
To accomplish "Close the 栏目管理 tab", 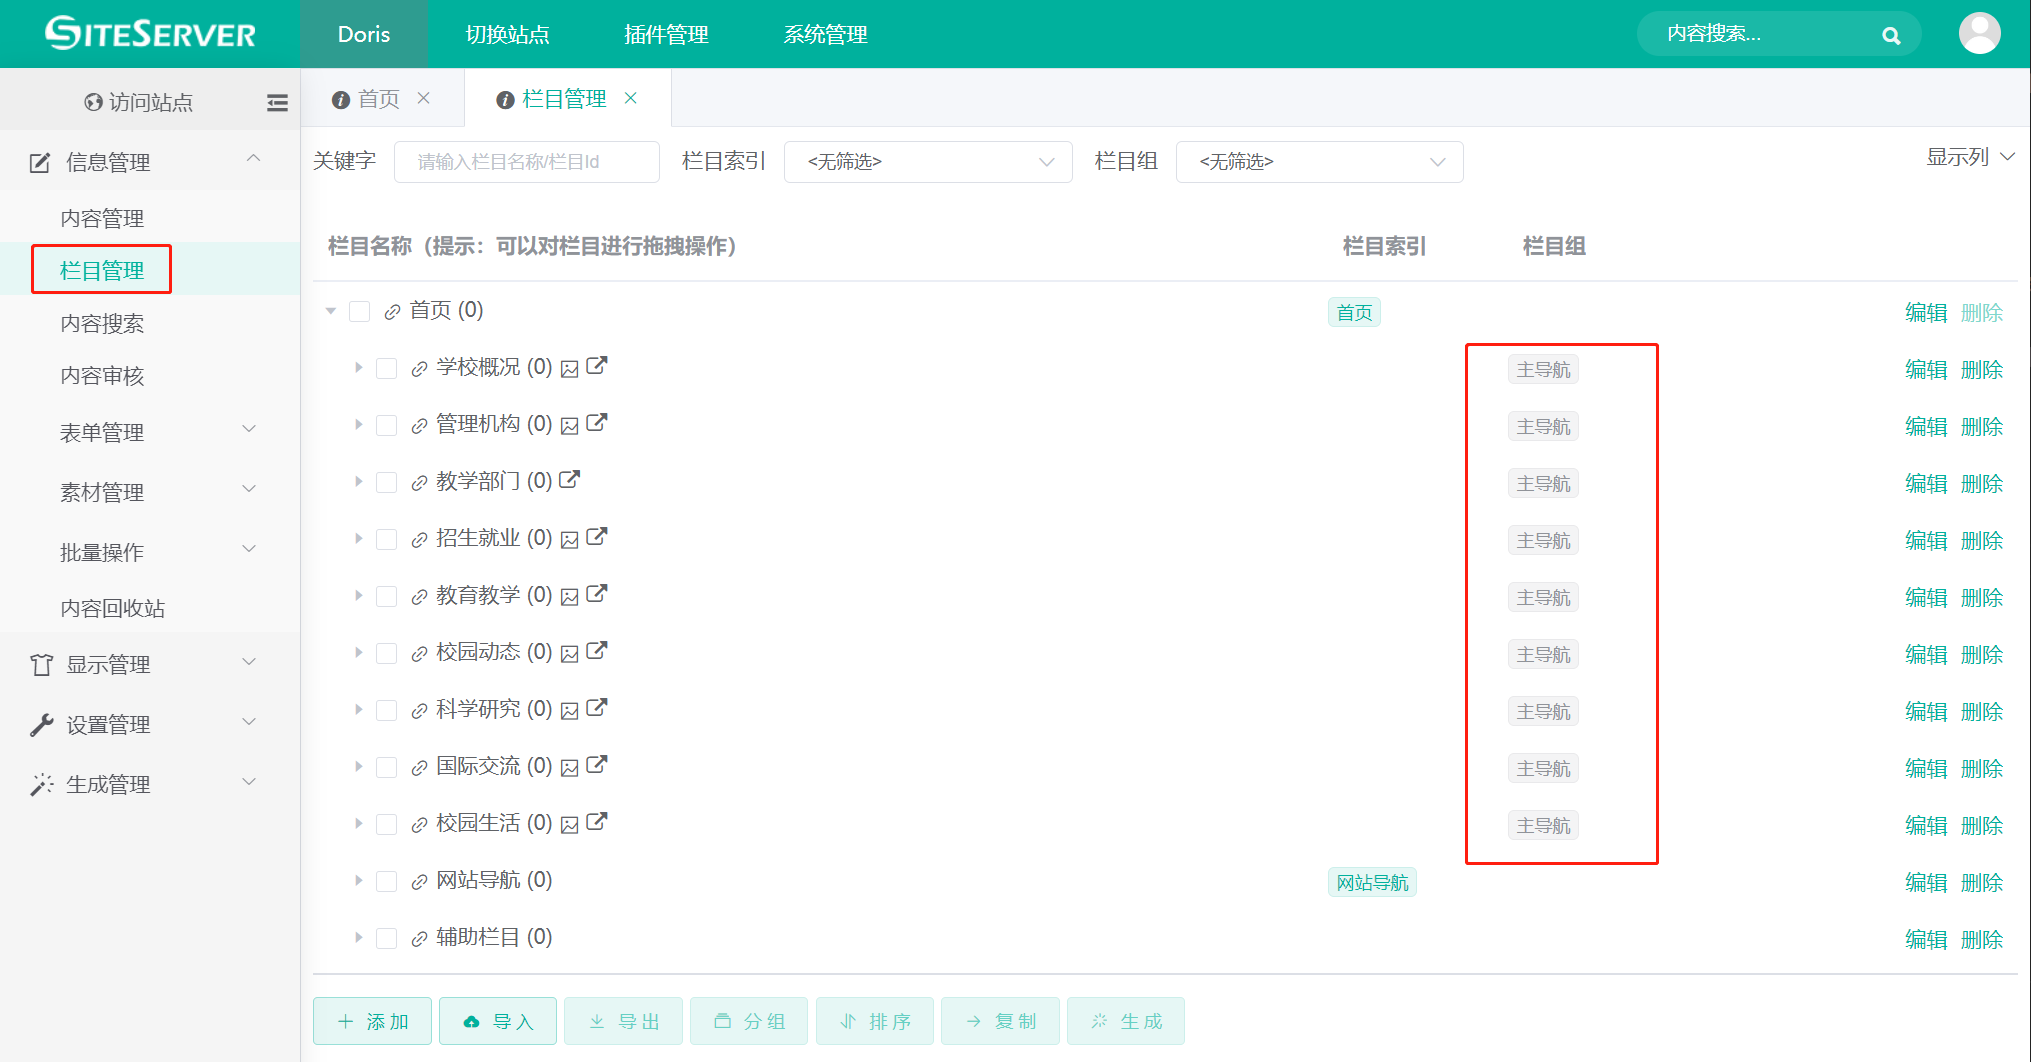I will [x=631, y=98].
